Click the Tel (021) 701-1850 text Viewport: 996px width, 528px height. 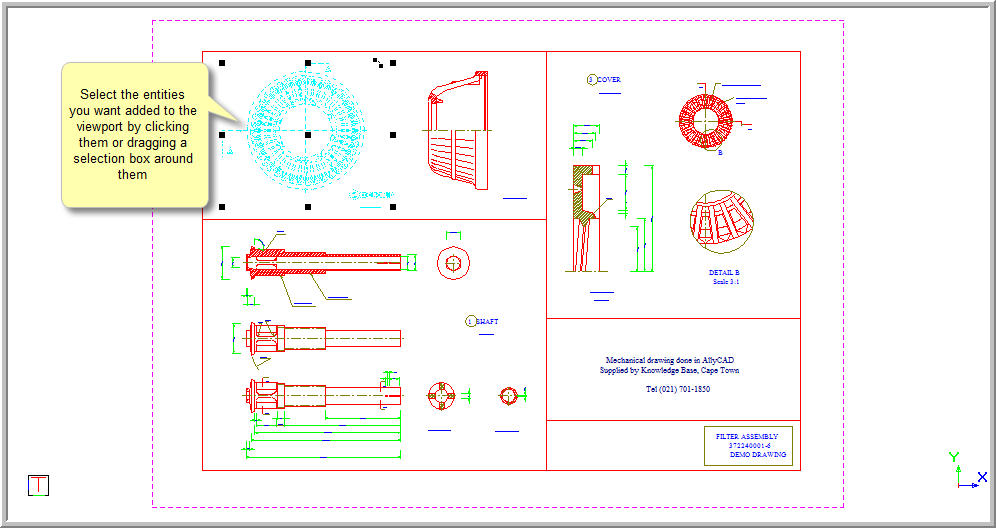[x=677, y=389]
